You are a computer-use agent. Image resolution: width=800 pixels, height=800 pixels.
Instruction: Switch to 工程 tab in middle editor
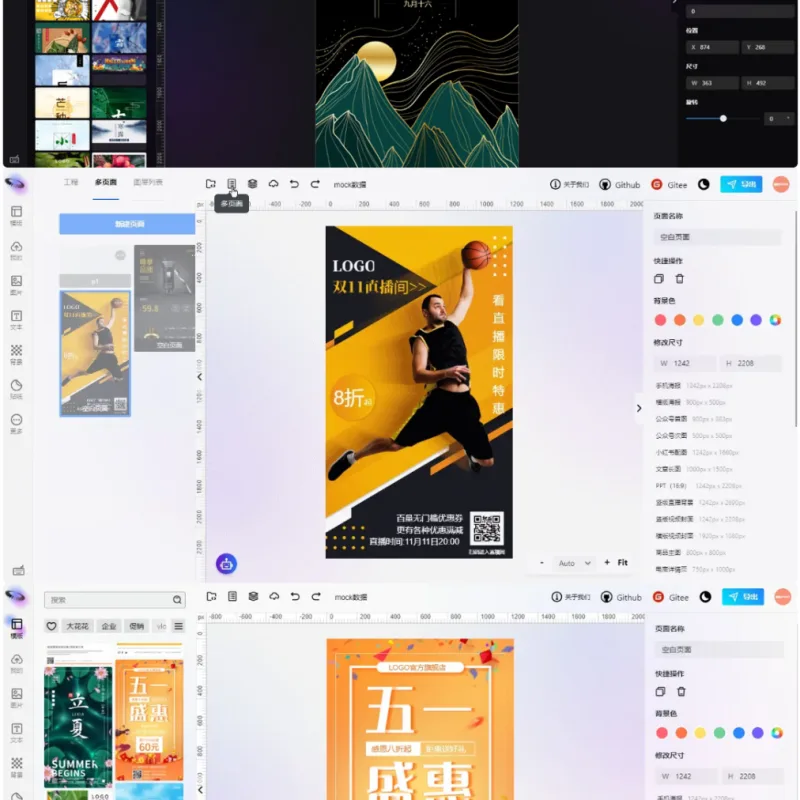(x=71, y=182)
